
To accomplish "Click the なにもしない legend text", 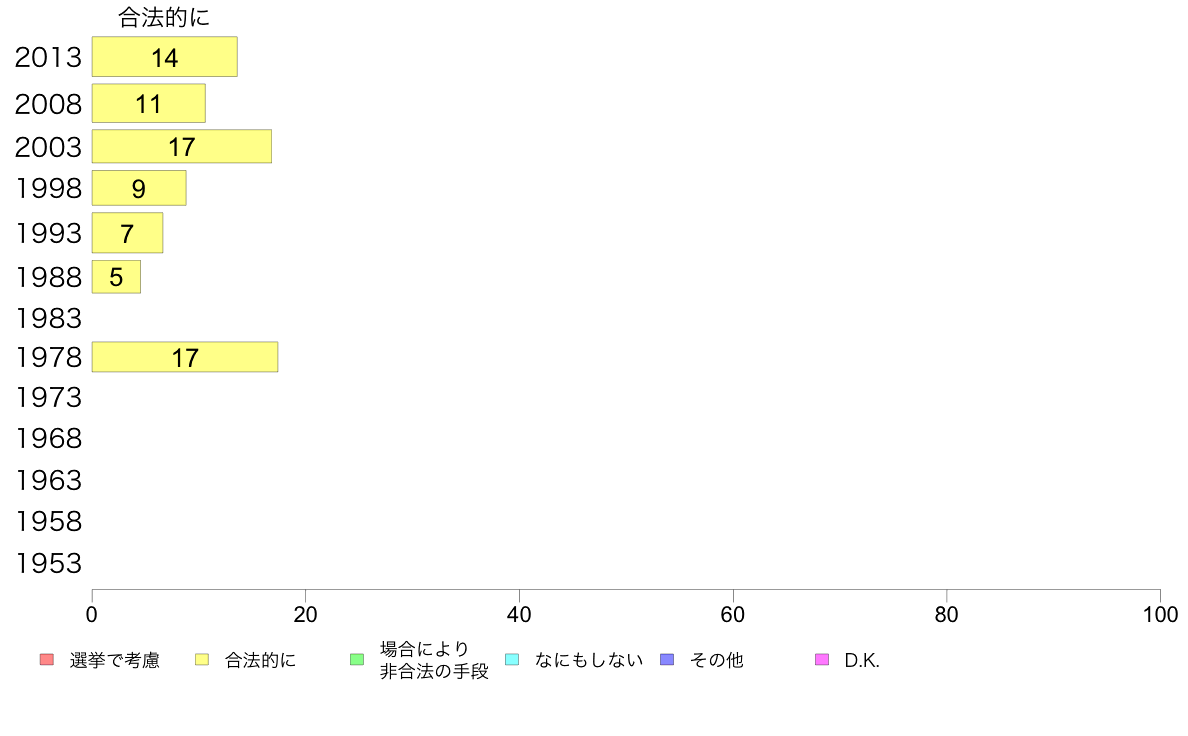I will click(589, 660).
